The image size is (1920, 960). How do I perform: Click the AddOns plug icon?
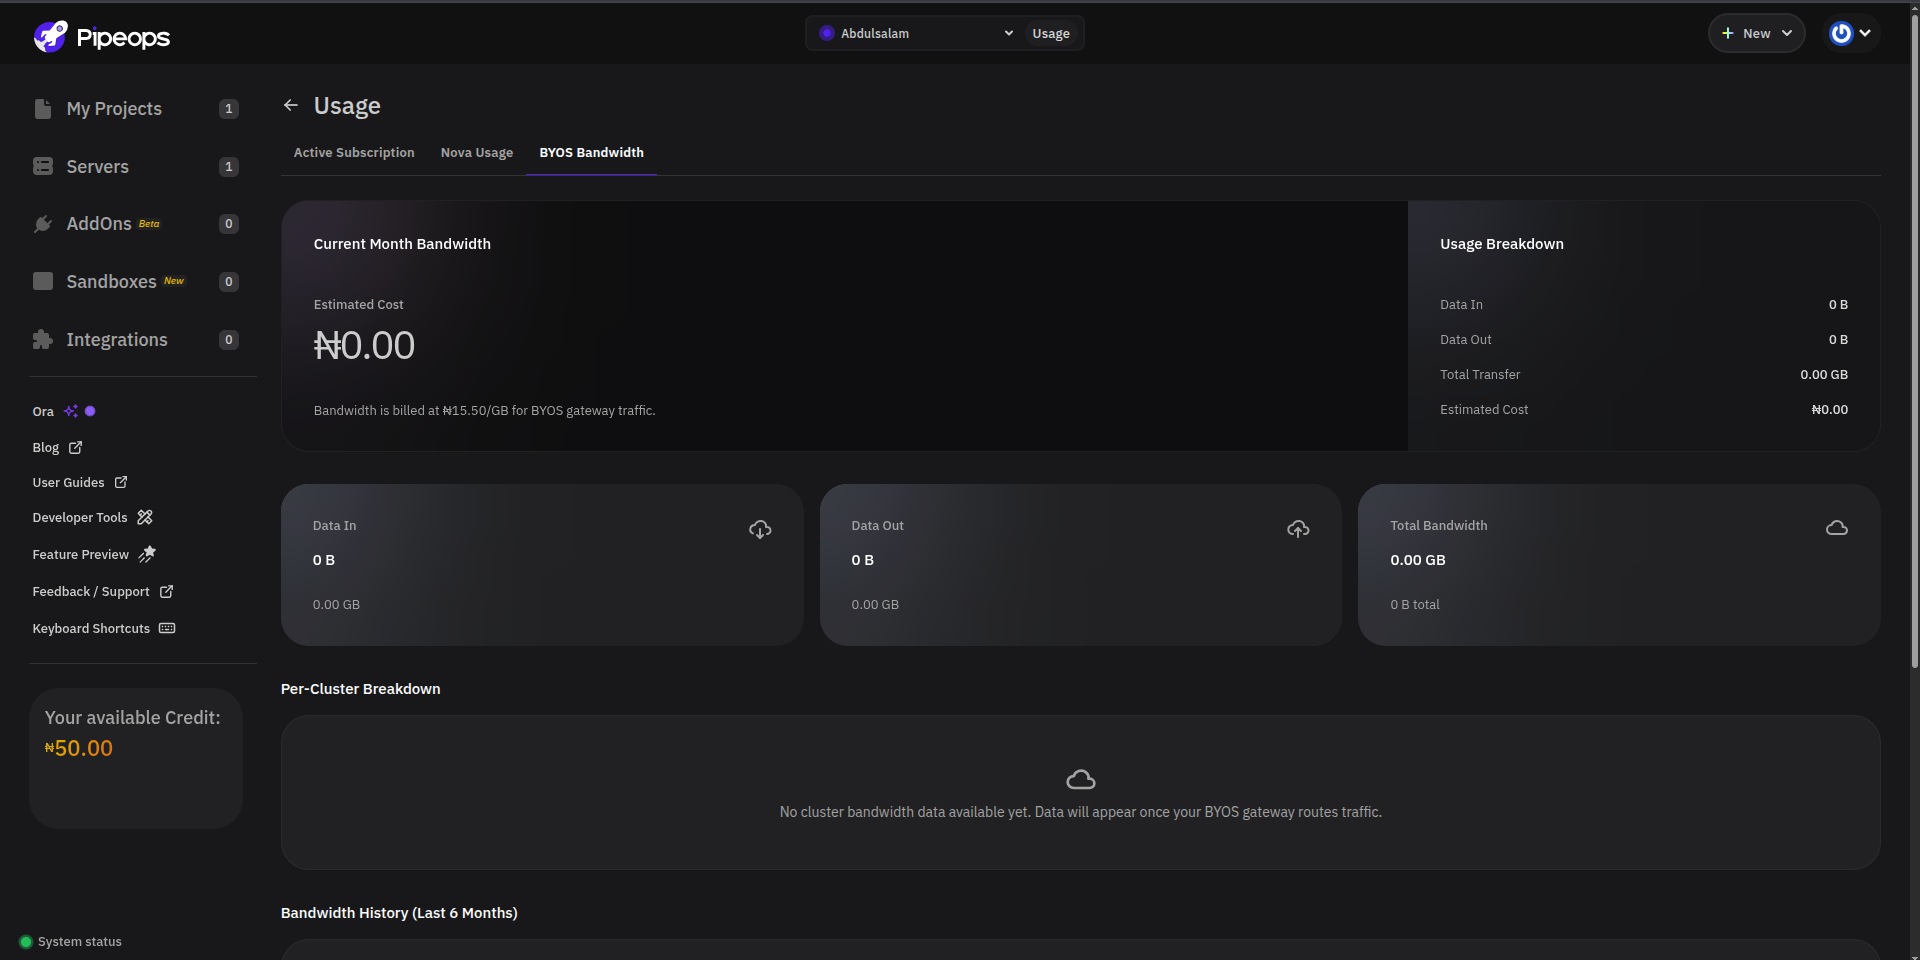(43, 224)
